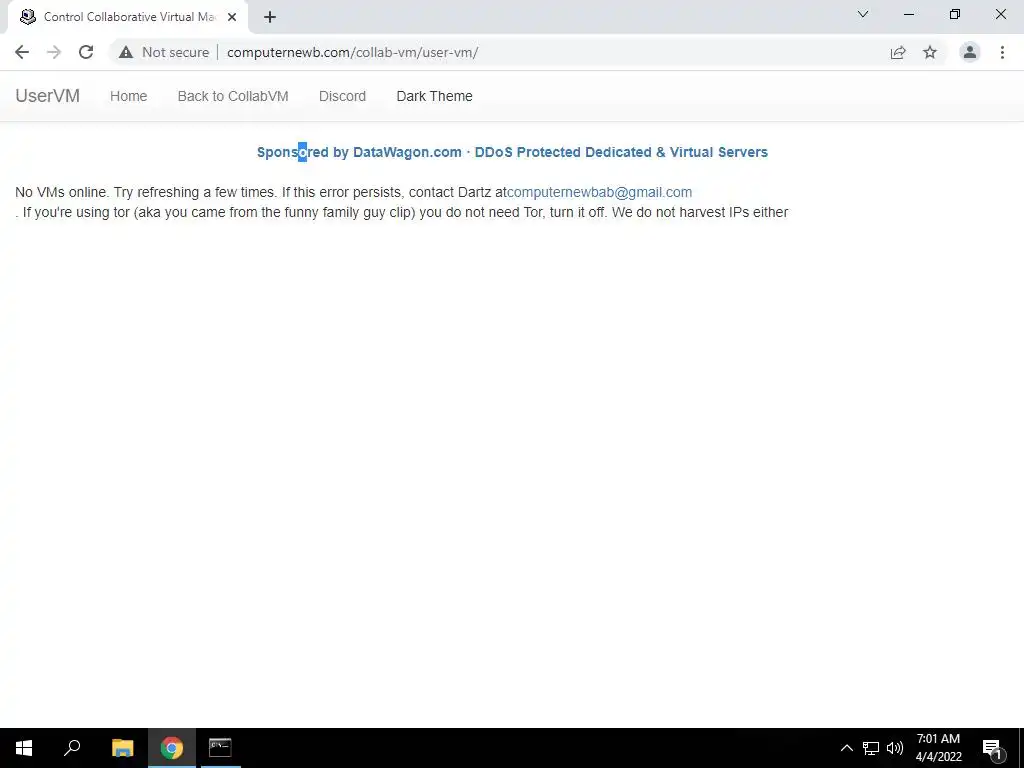Open the DataWagon.com sponsor link

[512, 152]
